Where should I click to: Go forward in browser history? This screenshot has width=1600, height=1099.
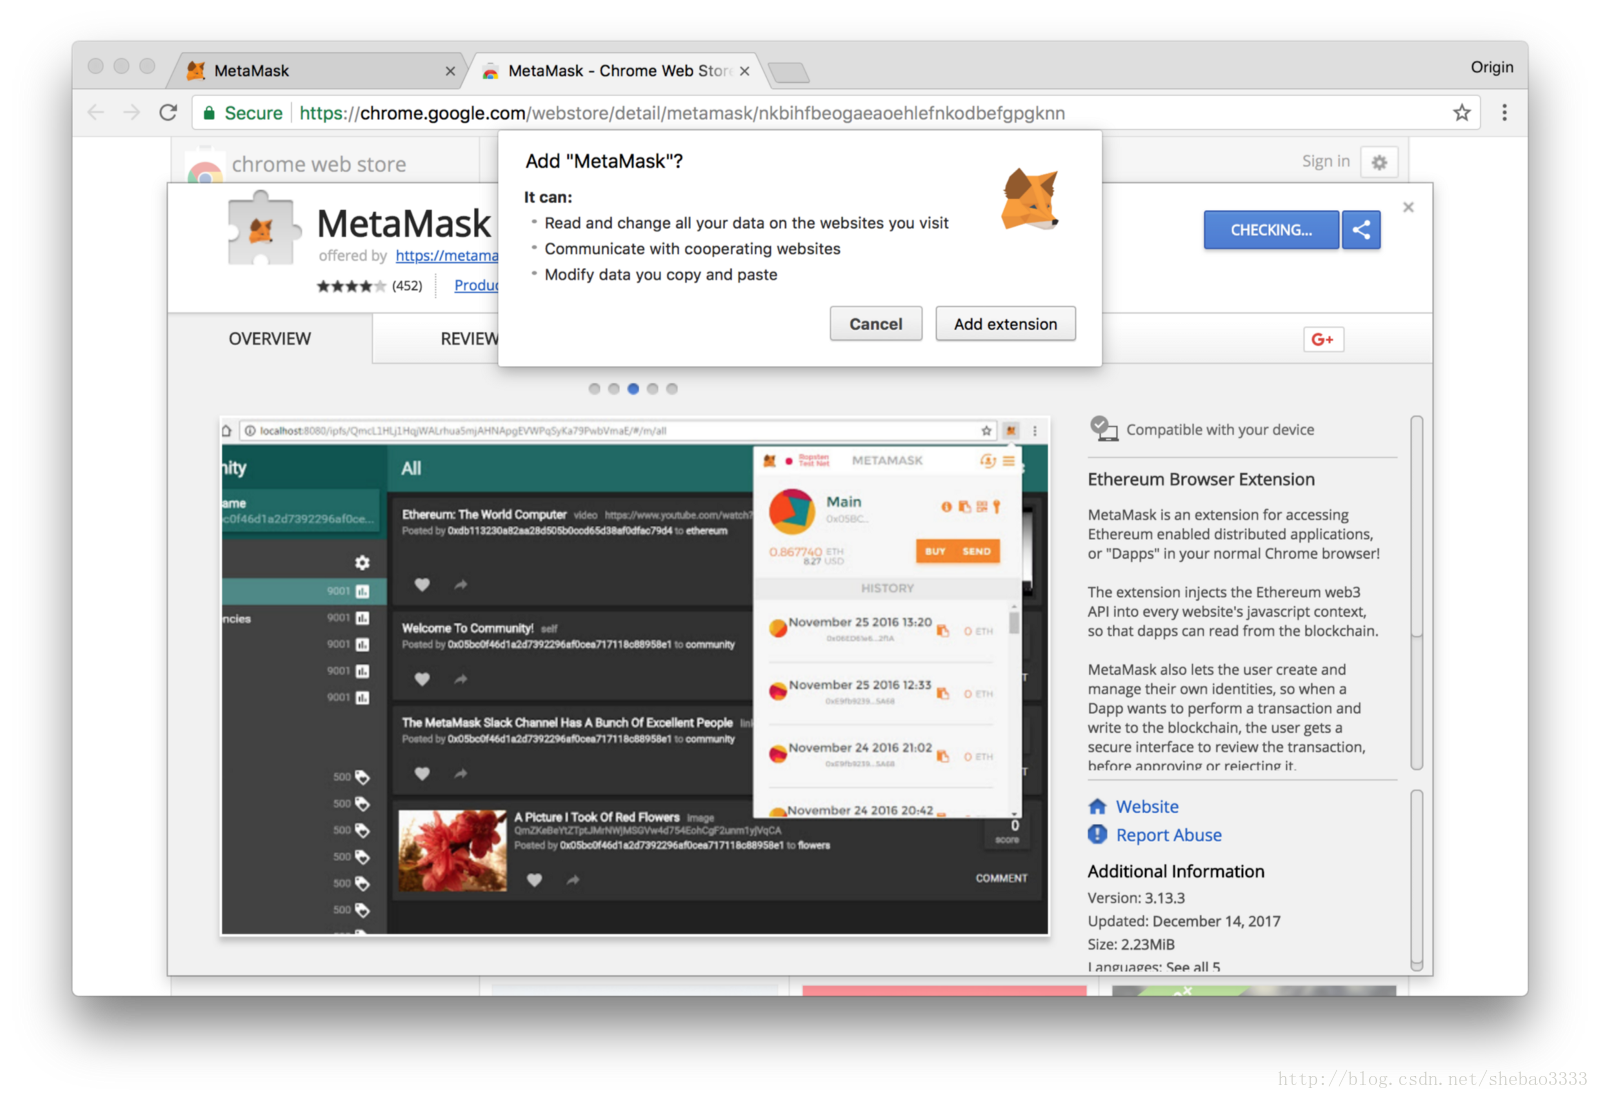[x=132, y=112]
